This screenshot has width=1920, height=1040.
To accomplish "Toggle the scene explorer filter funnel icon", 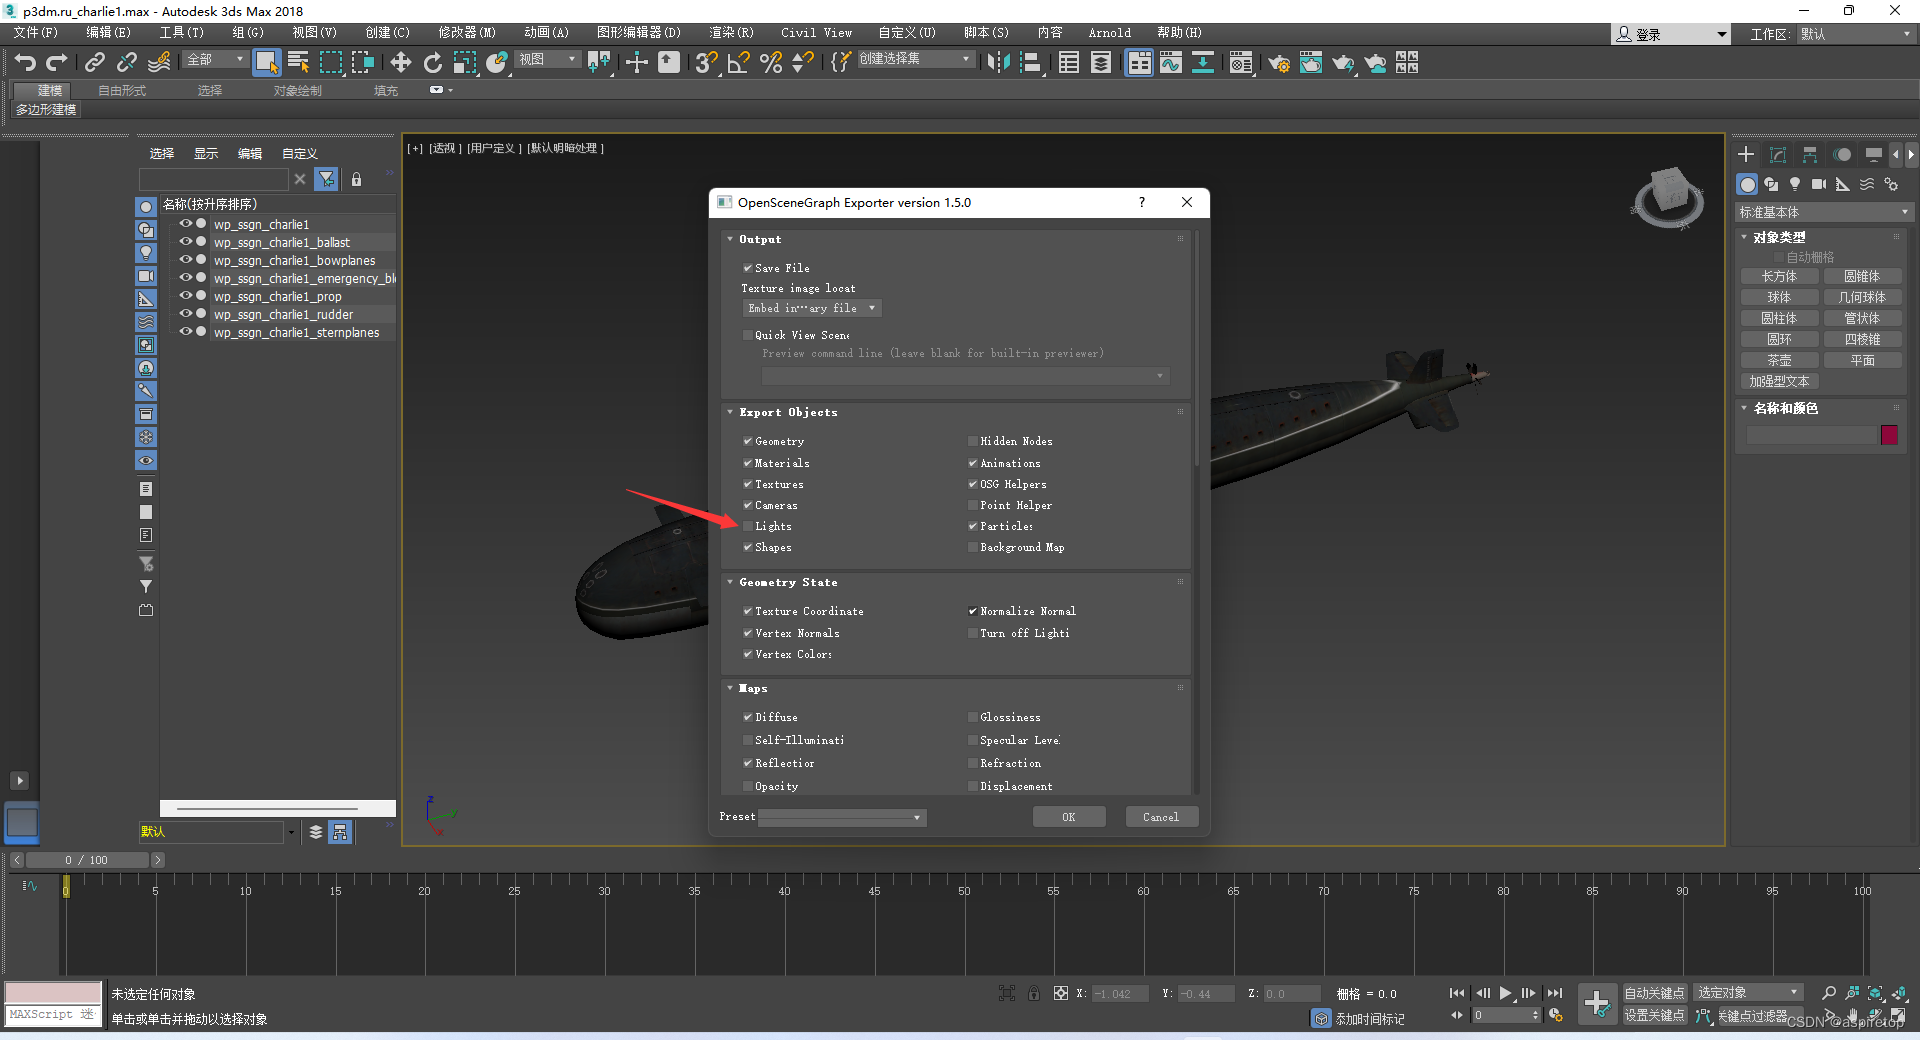I will [x=326, y=179].
